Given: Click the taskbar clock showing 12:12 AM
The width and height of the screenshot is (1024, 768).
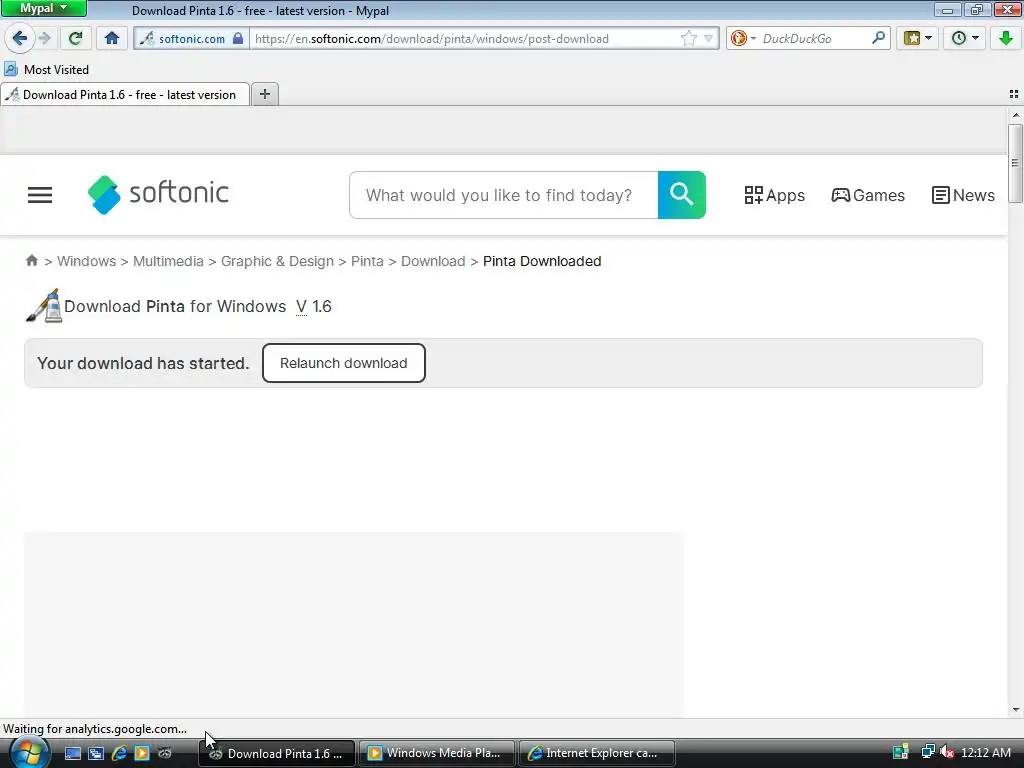Looking at the screenshot, I should coord(986,753).
